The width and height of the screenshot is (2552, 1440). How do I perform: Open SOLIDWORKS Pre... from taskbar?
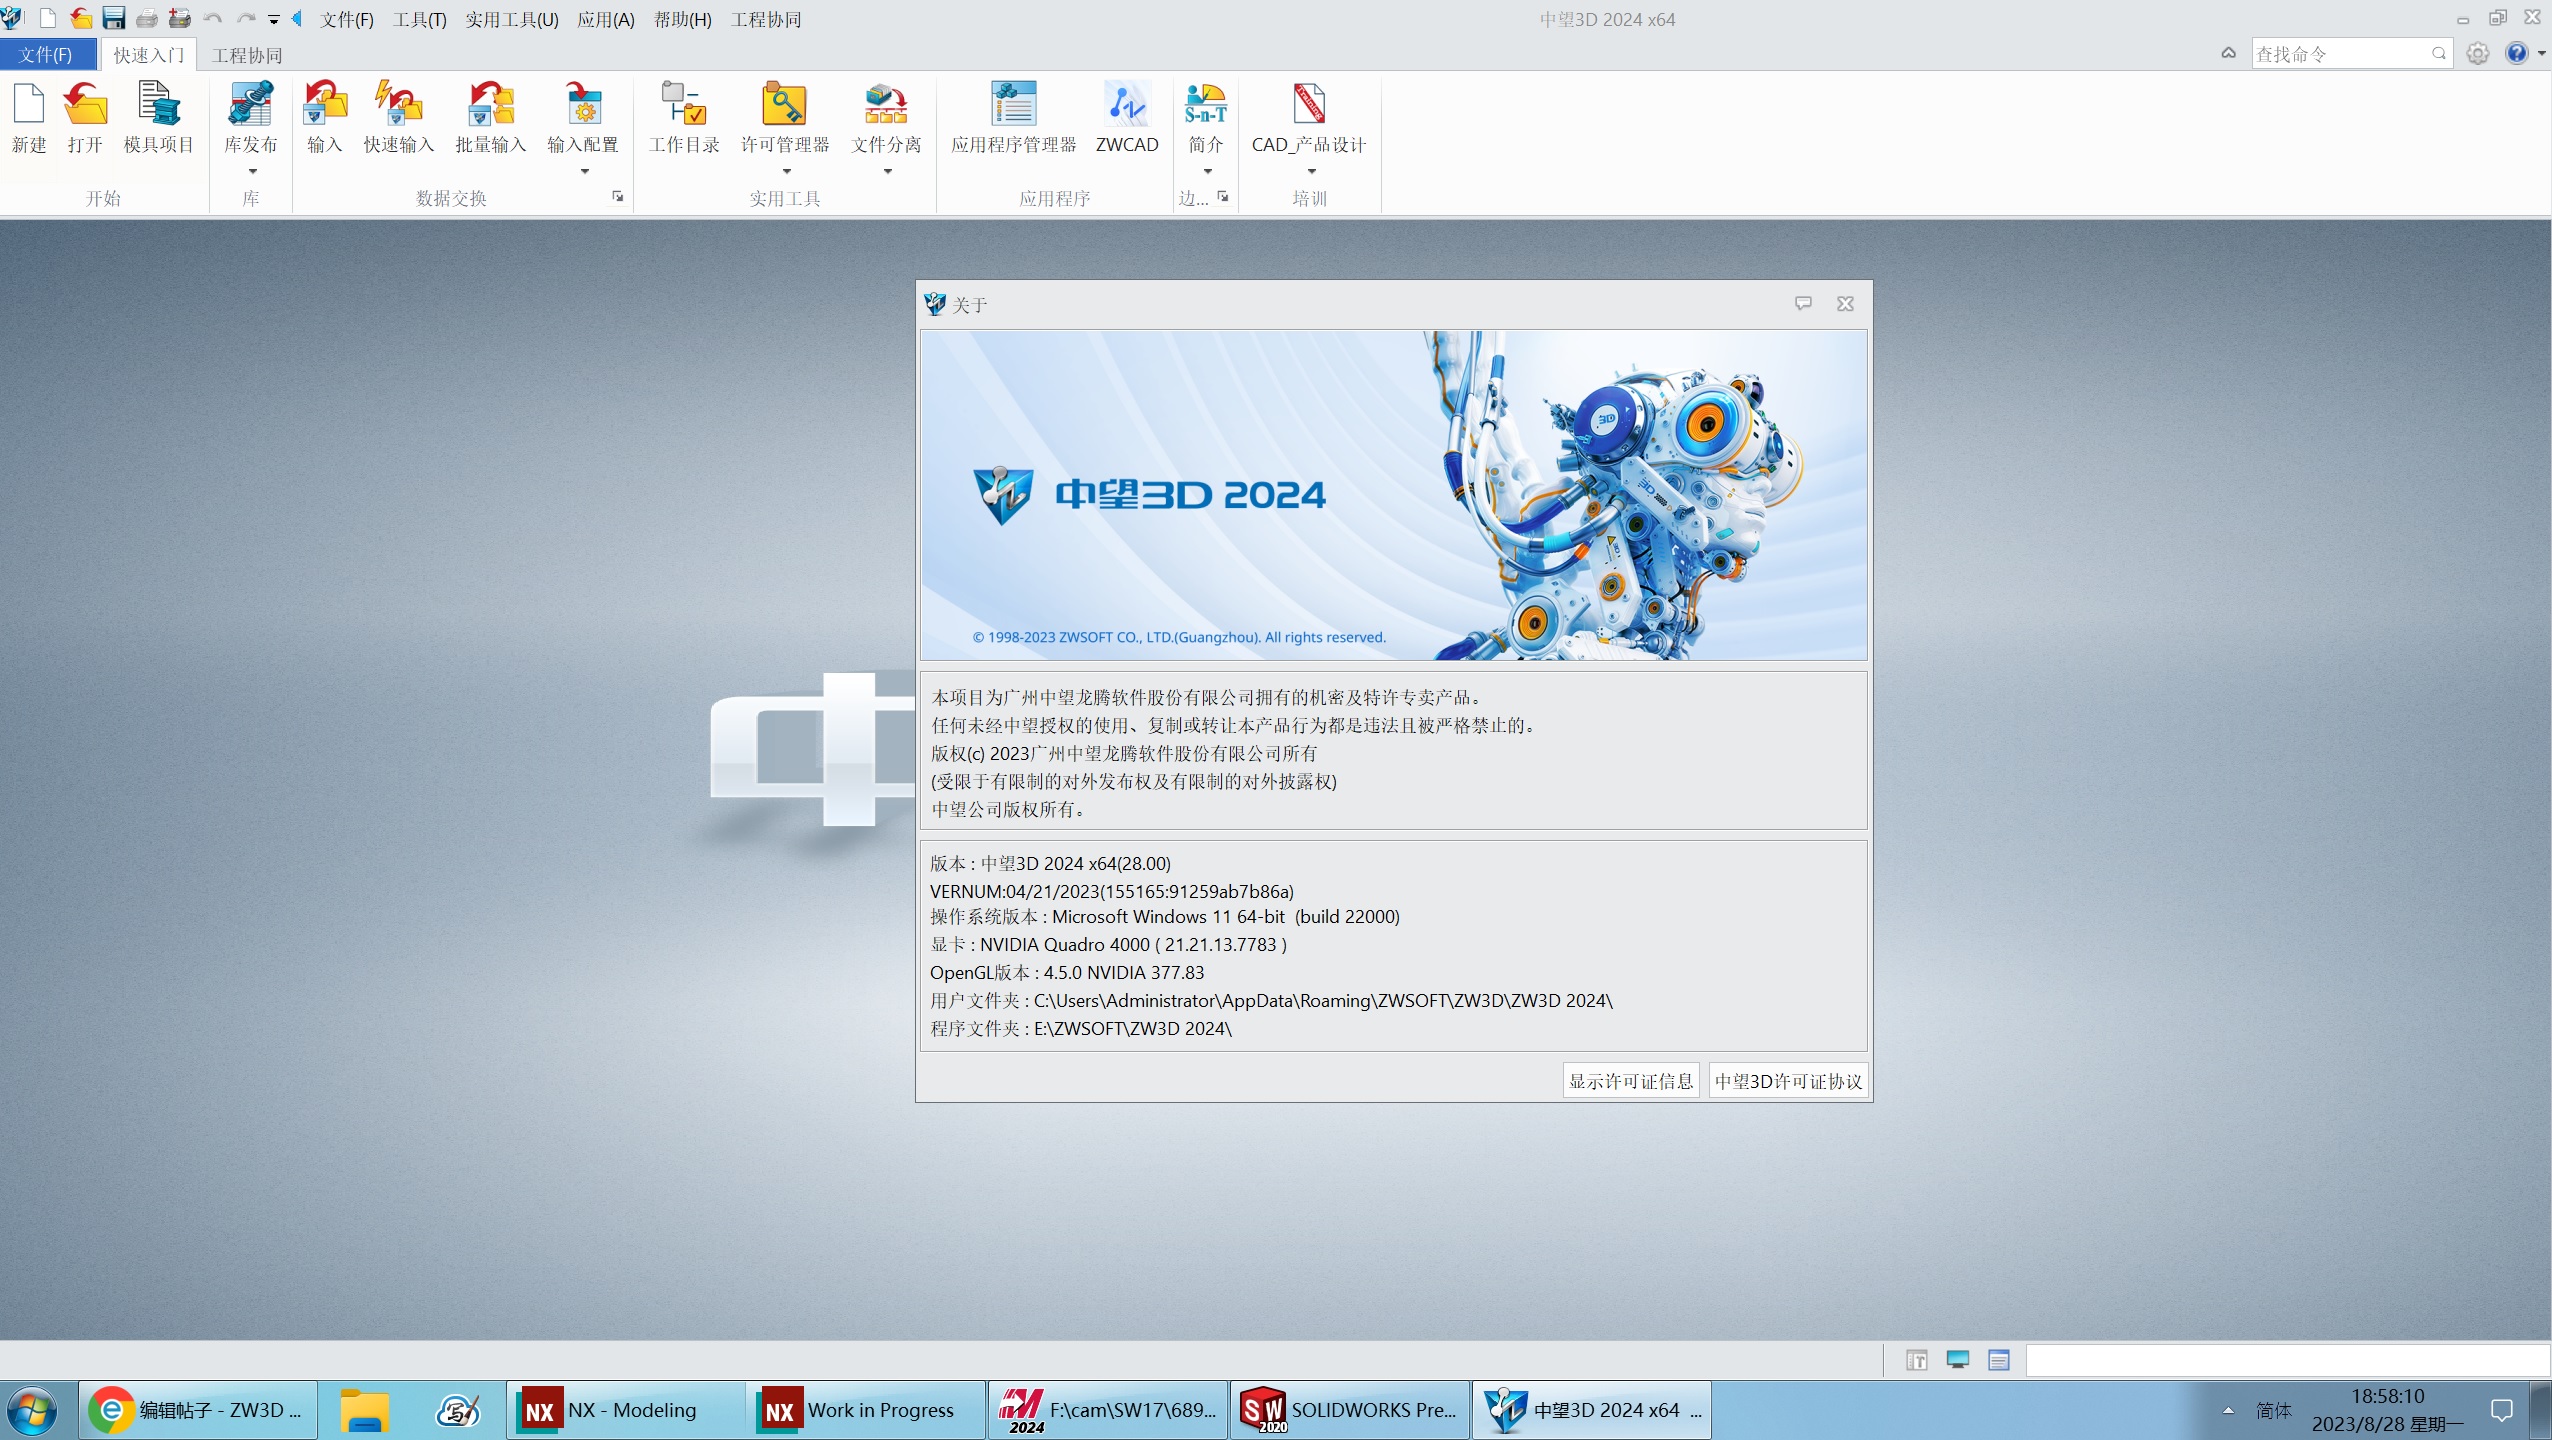[1350, 1410]
